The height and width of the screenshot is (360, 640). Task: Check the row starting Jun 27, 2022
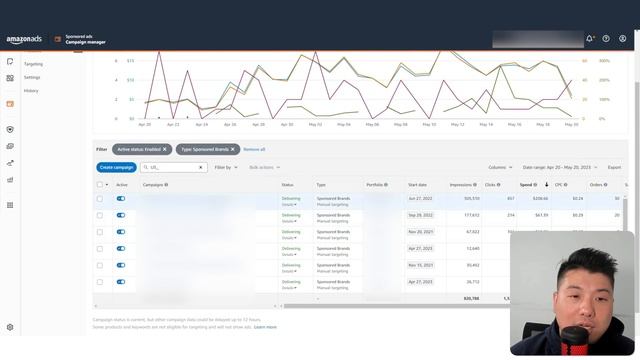click(x=100, y=199)
